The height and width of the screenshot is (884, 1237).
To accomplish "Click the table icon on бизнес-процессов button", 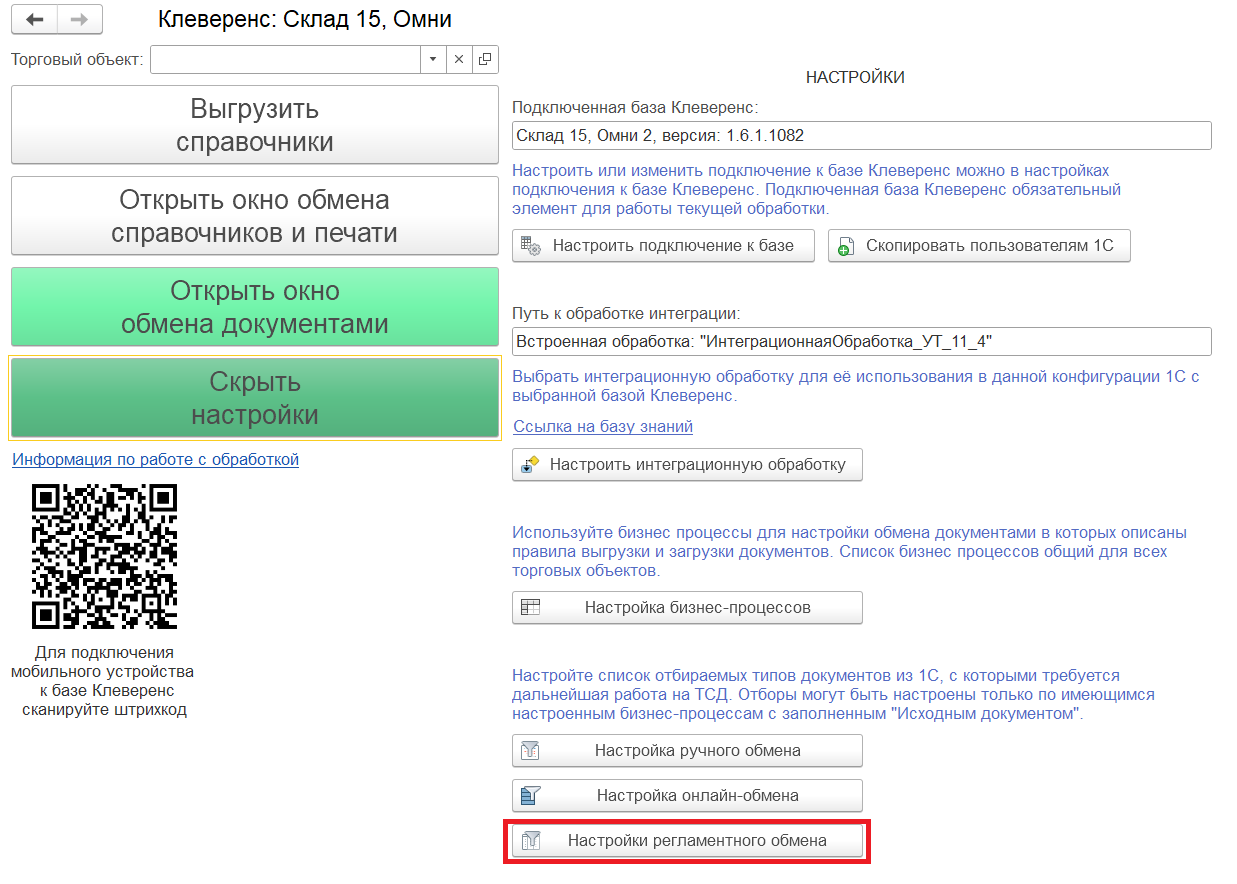I will [530, 607].
